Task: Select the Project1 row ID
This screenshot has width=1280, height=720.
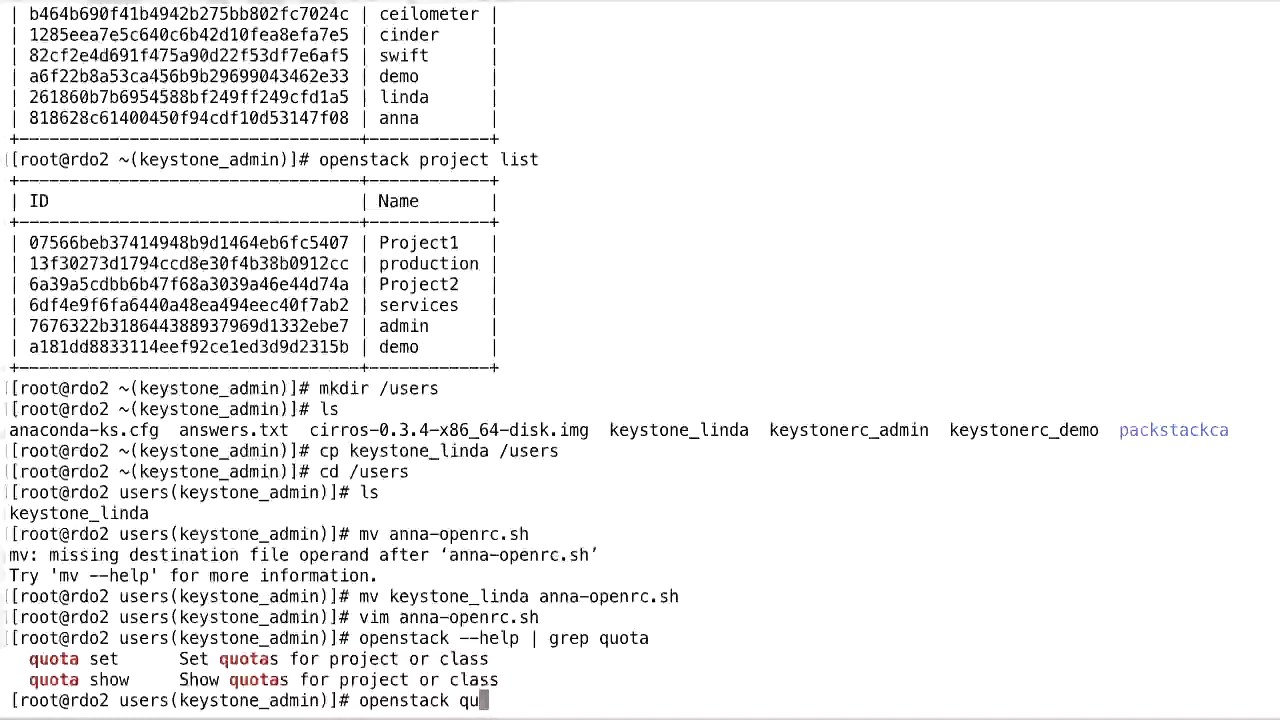Action: pos(189,243)
